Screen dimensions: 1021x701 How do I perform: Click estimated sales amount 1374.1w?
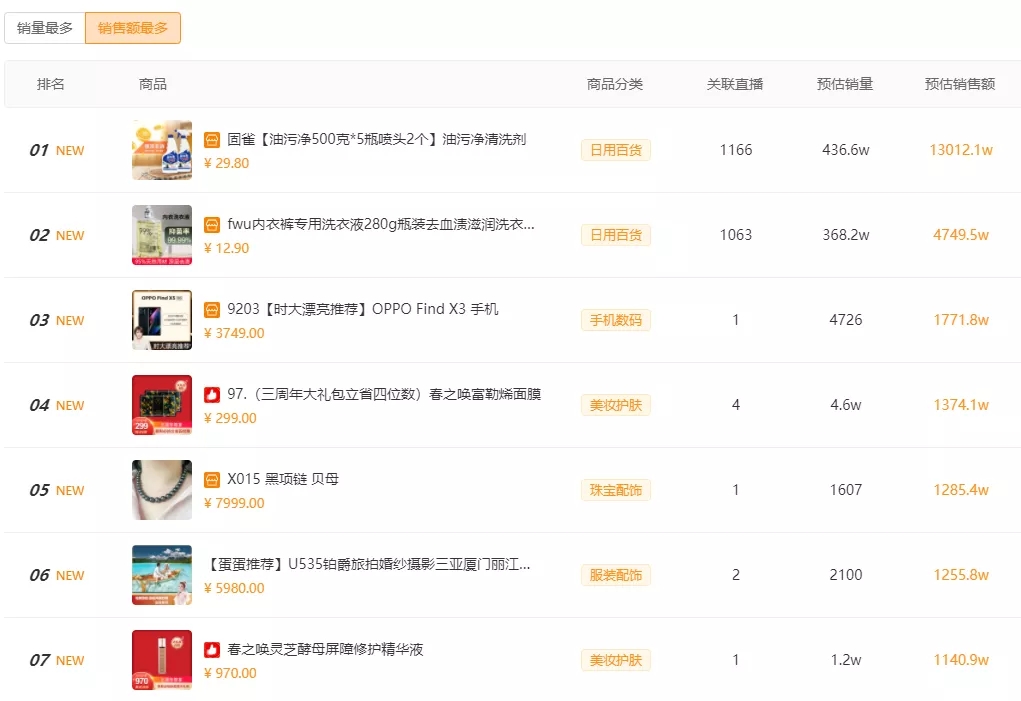pyautogui.click(x=961, y=405)
